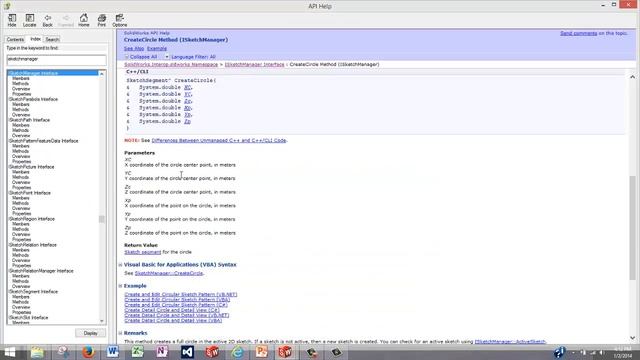This screenshot has width=640, height=360.
Task: Click the Display button
Action: pos(91,333)
